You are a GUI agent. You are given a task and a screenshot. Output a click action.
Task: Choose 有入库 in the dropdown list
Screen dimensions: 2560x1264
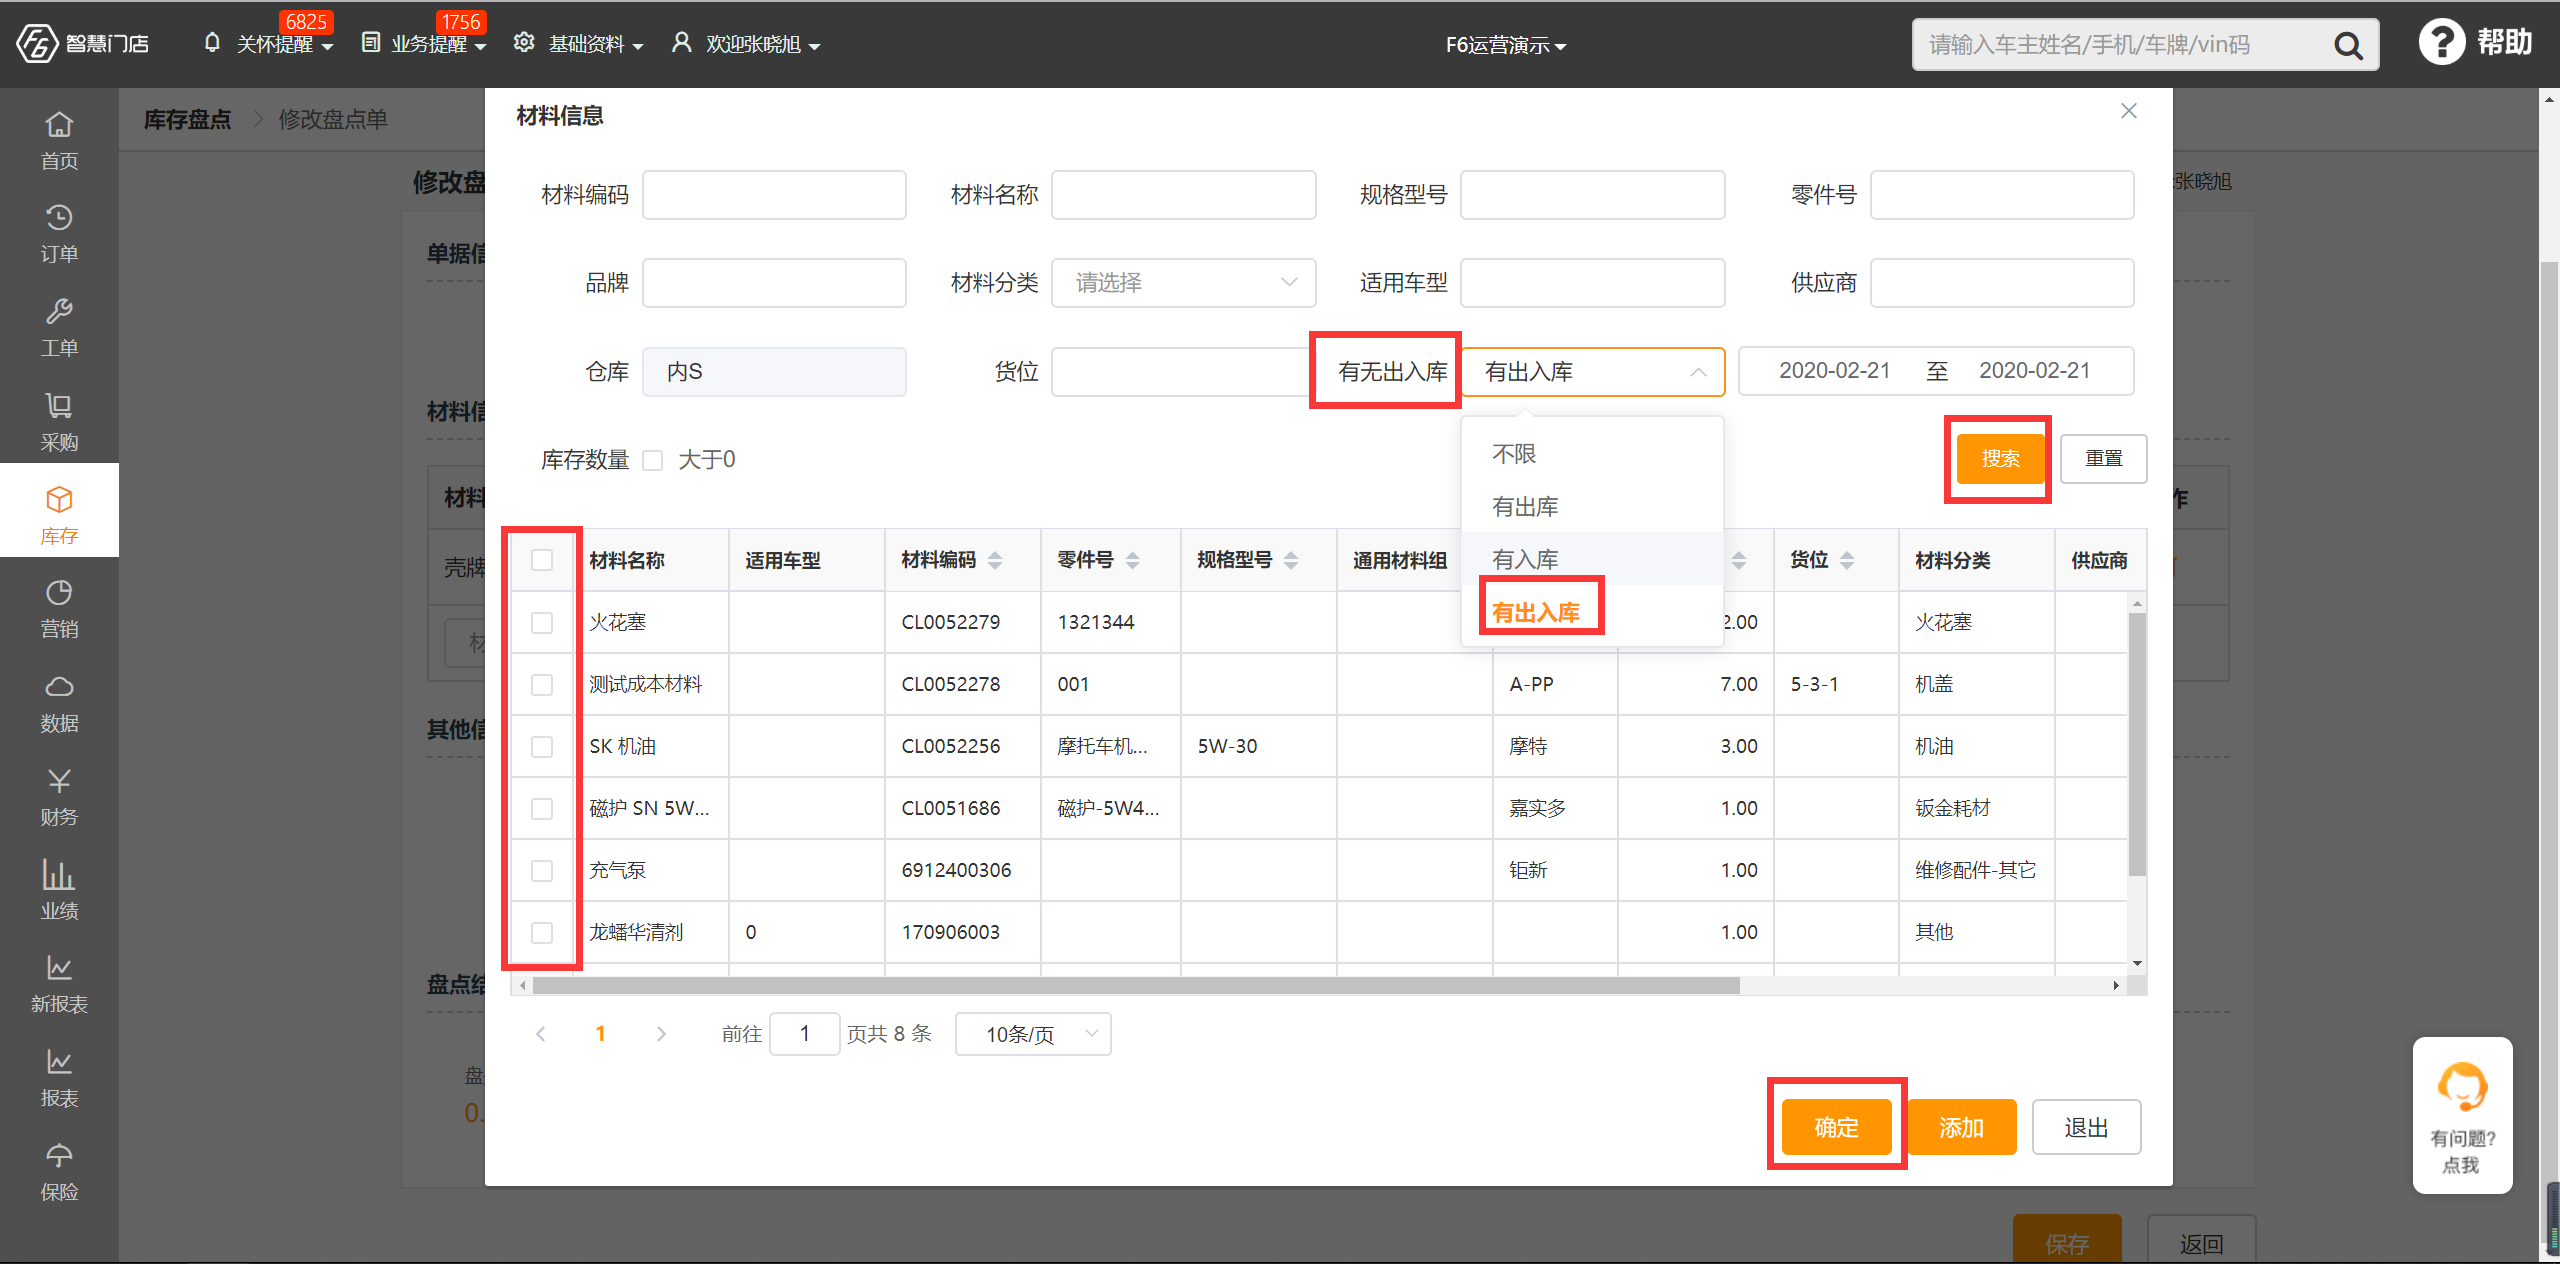[1592, 559]
